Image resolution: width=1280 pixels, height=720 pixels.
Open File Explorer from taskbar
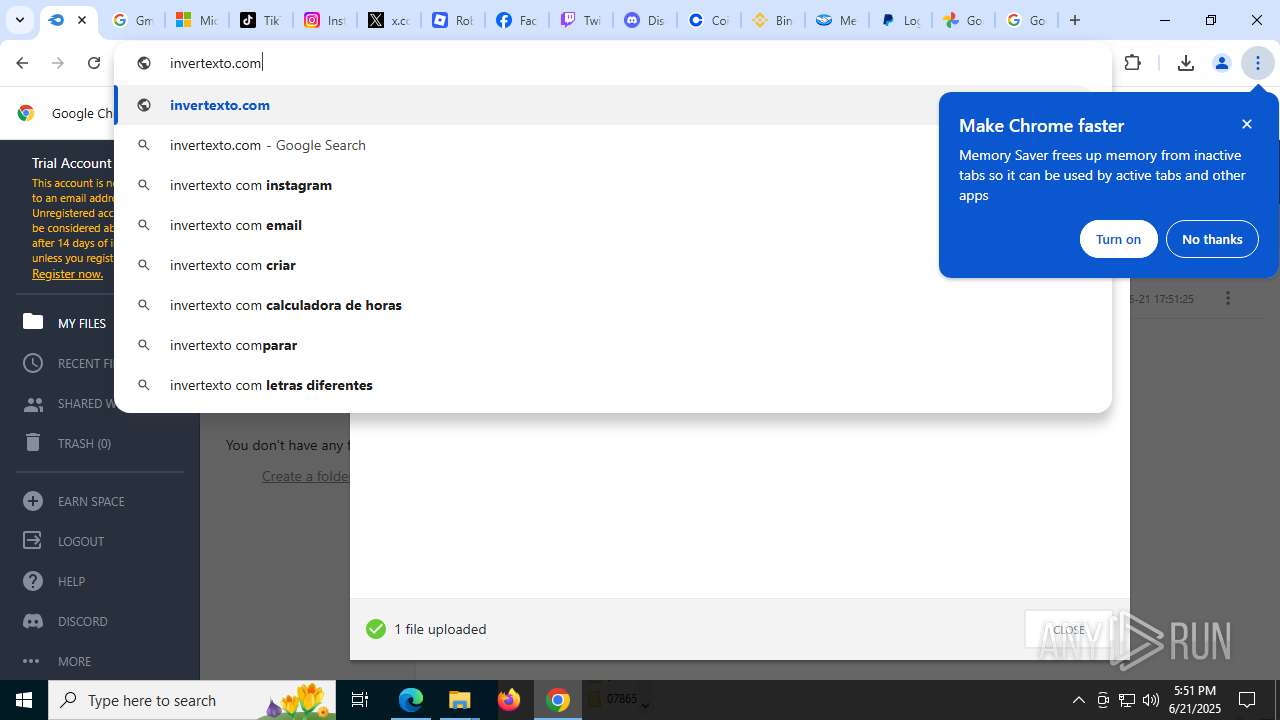pyautogui.click(x=459, y=700)
